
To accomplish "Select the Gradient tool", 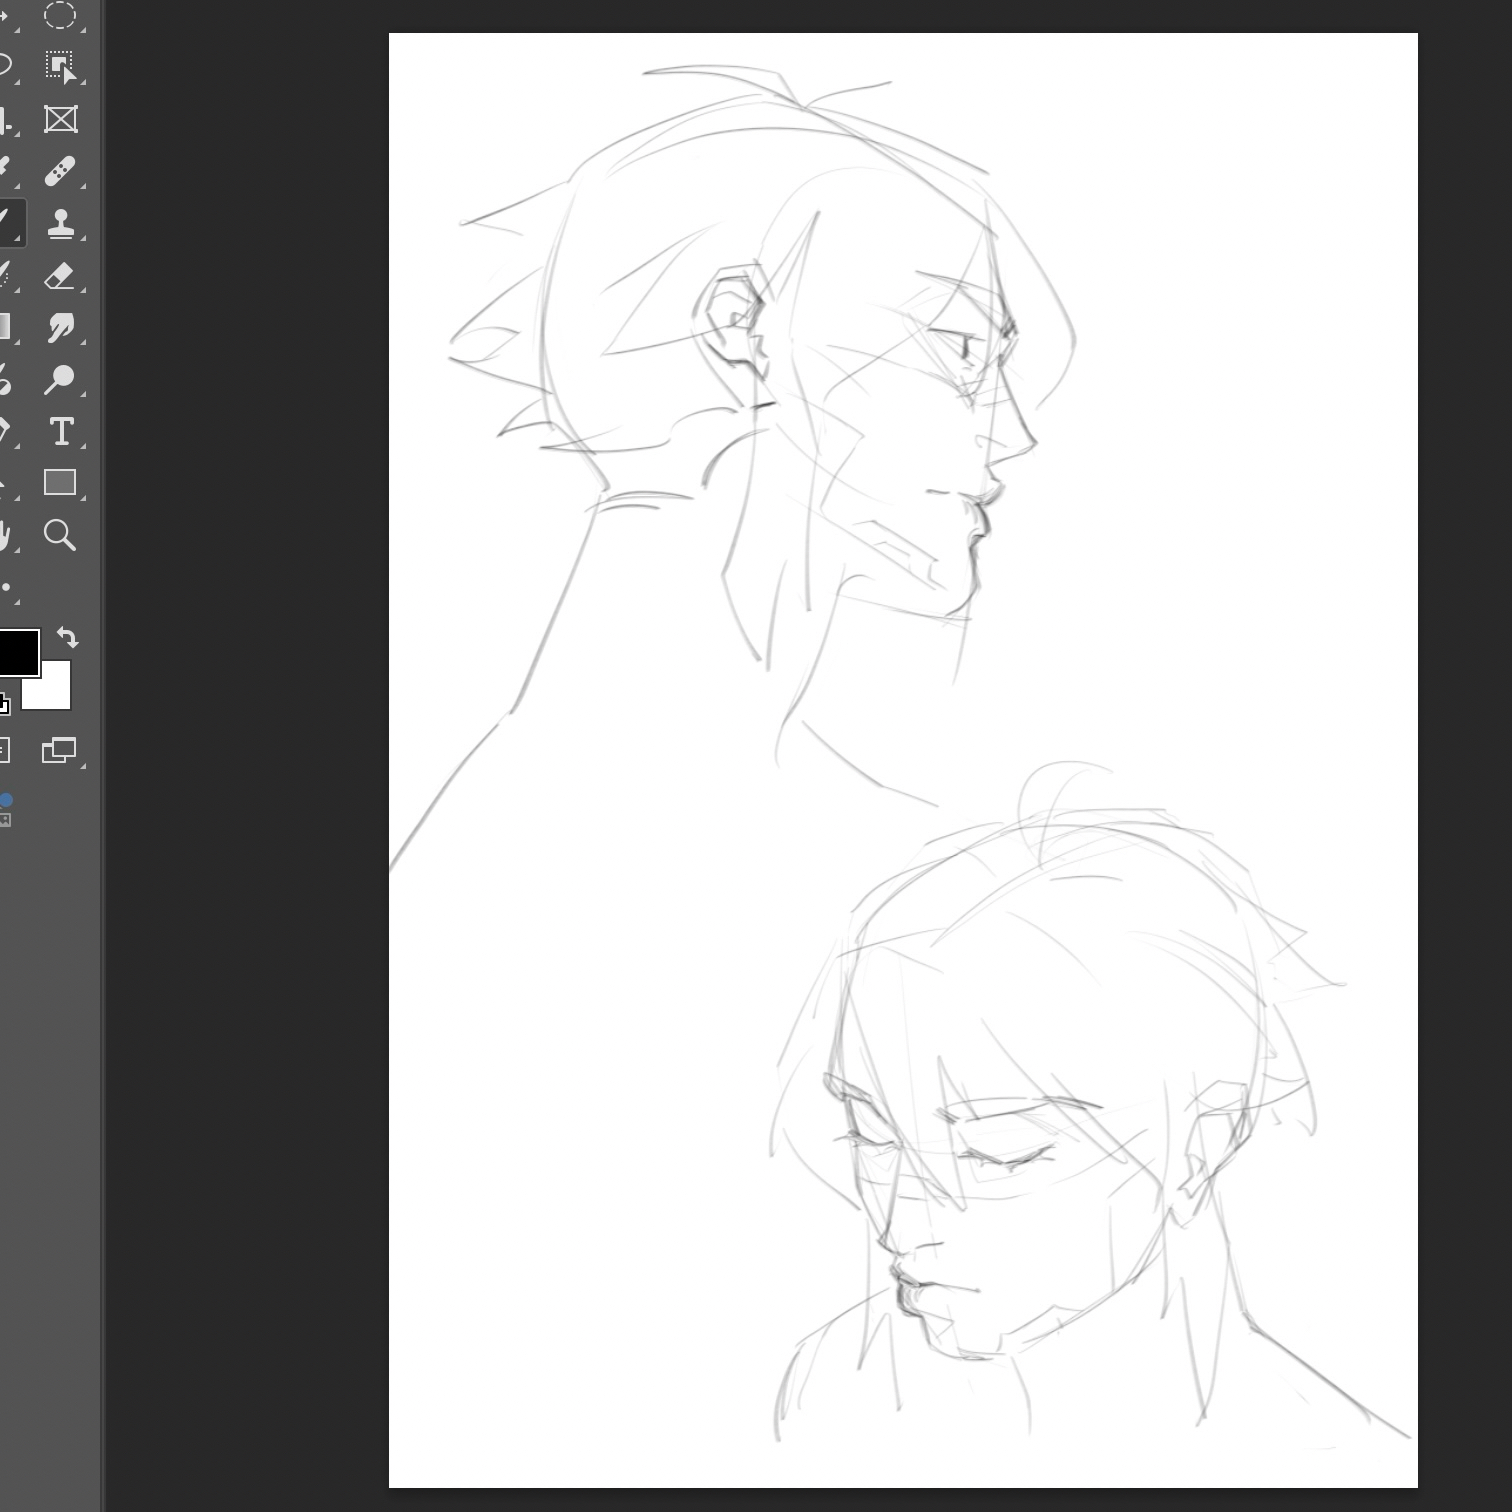I will pyautogui.click(x=5, y=327).
